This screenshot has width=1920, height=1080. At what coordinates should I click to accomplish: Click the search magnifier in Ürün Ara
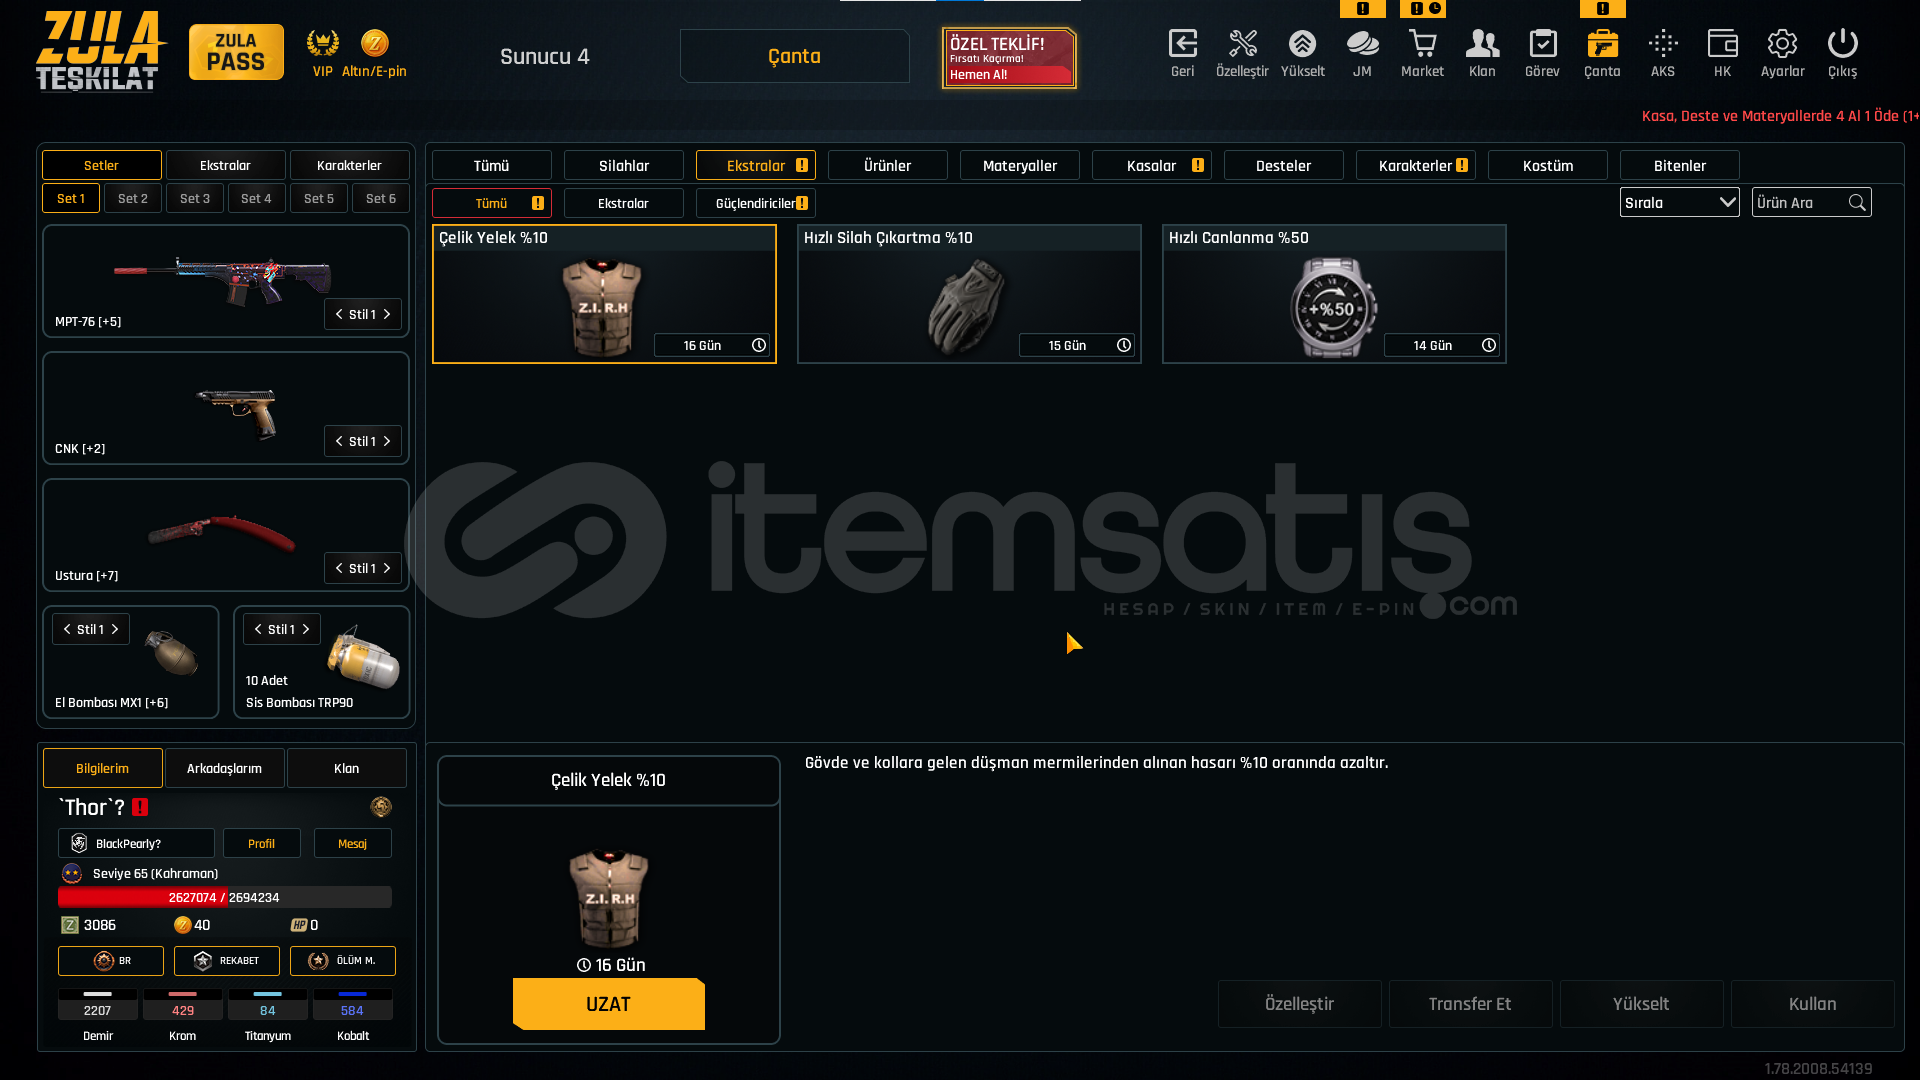pos(1857,203)
